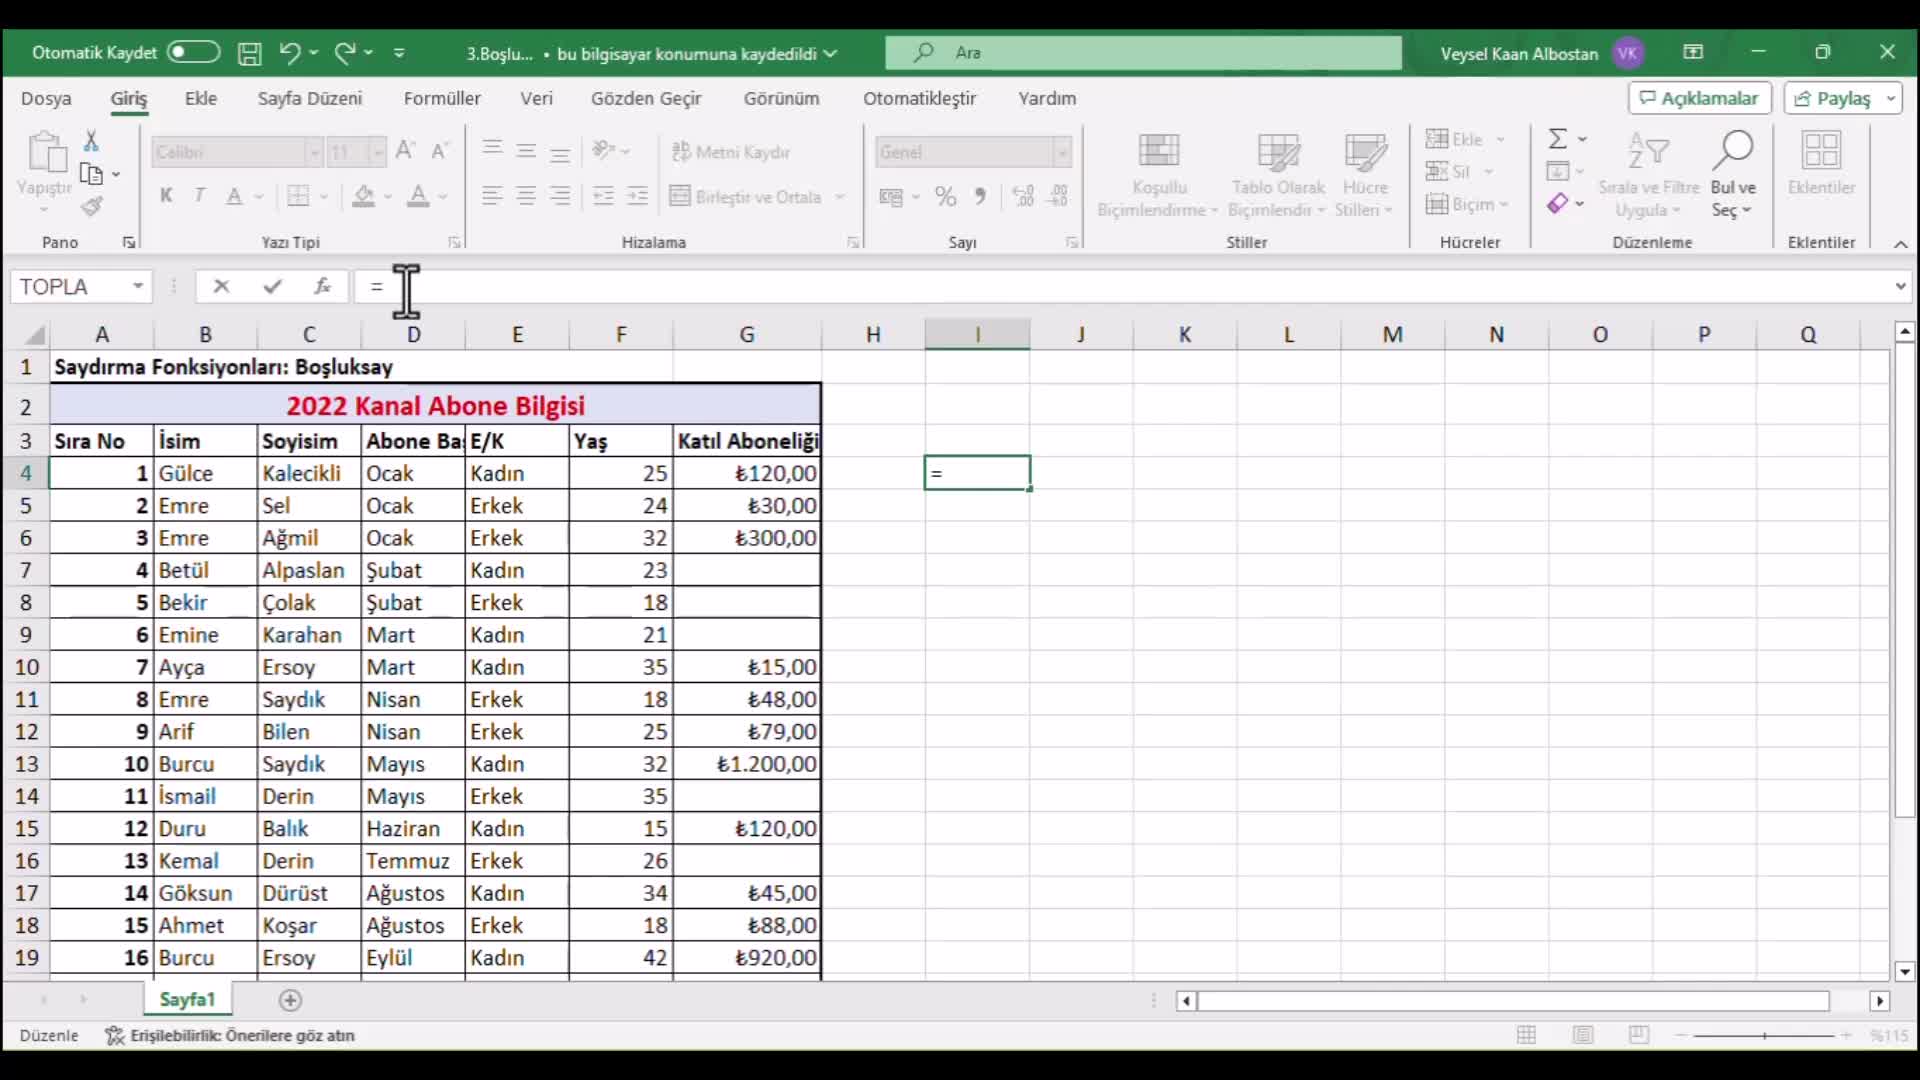
Task: Click Birleştir ve Ortala button
Action: pos(746,197)
